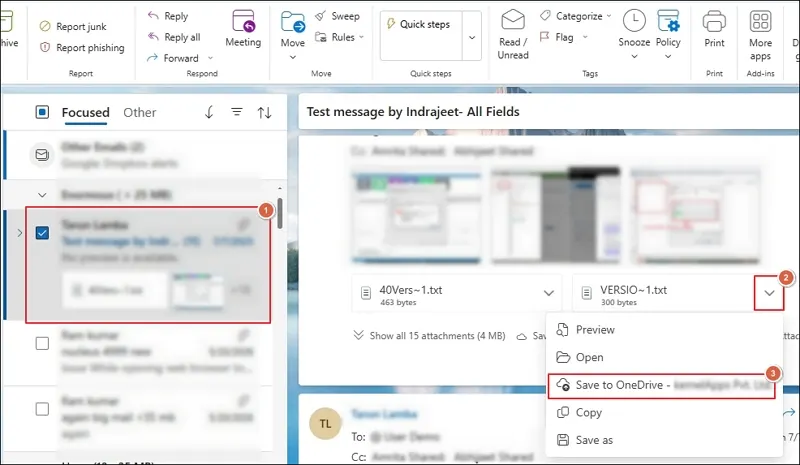Flag the selected message
The image size is (800, 465).
tap(557, 37)
